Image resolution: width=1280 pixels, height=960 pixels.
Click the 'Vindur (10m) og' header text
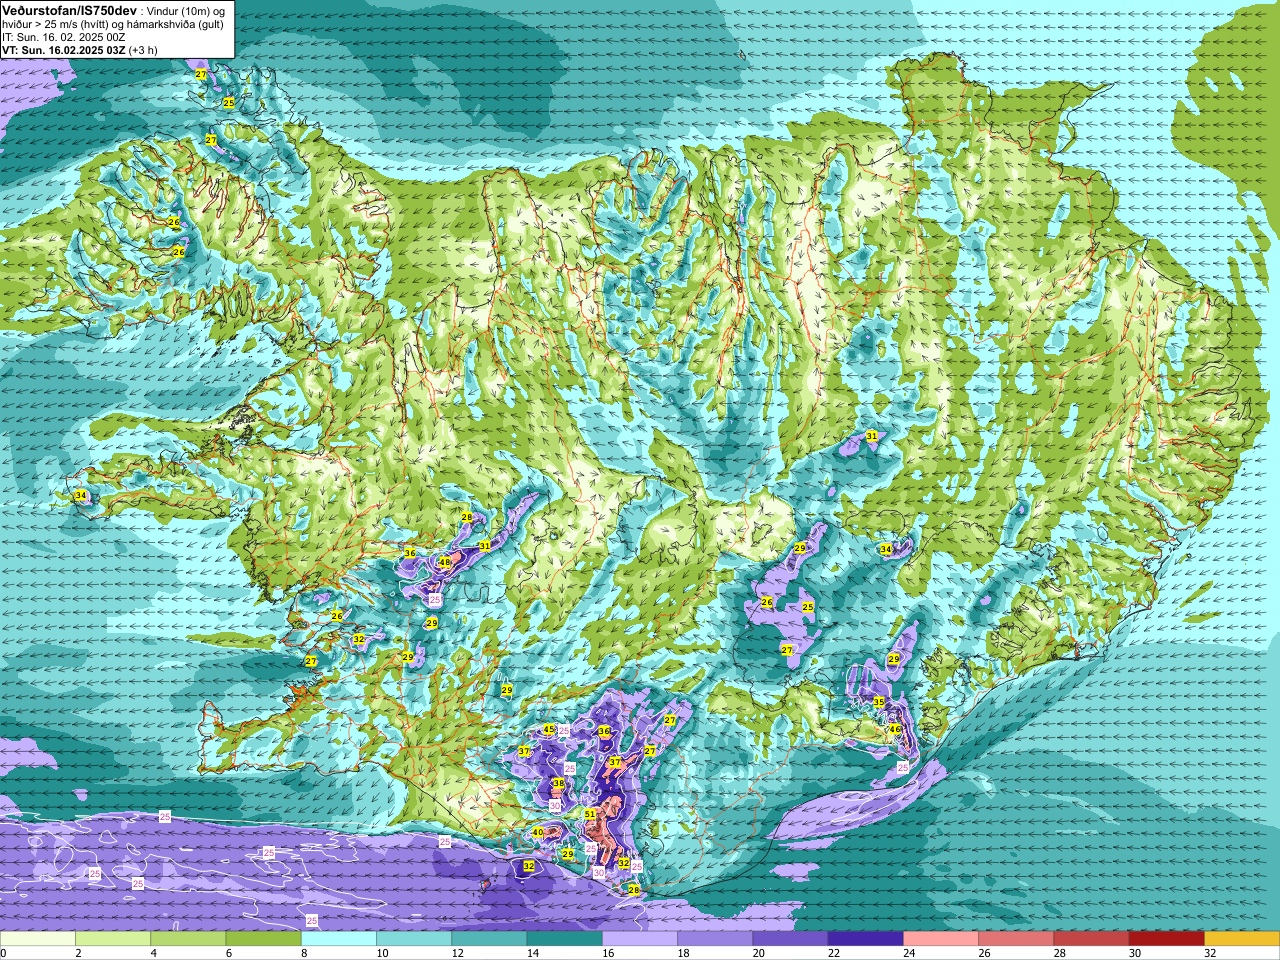186,10
